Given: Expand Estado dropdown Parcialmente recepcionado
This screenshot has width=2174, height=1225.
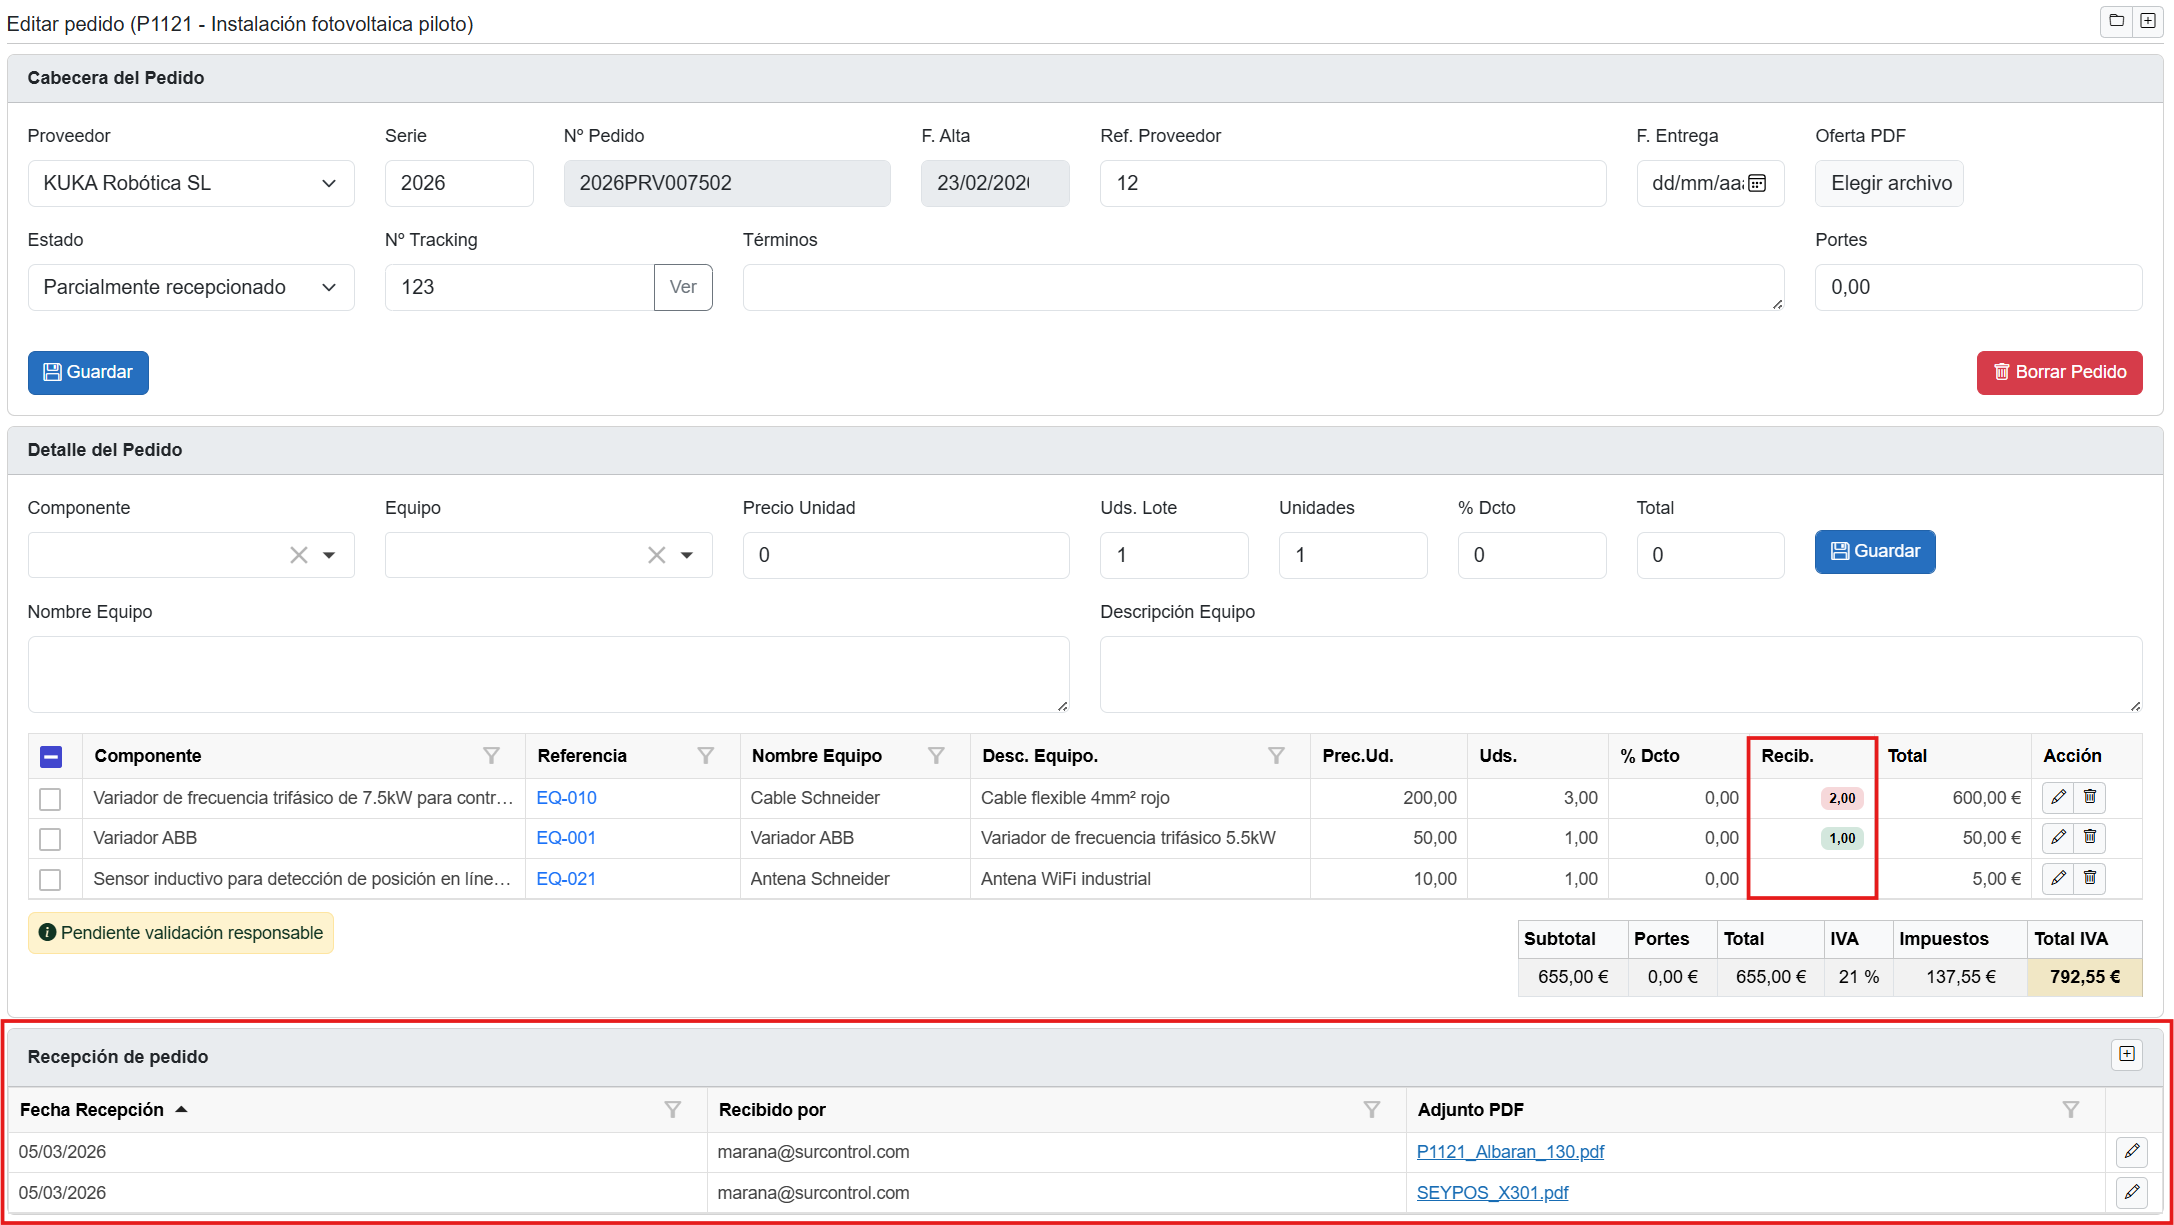Looking at the screenshot, I should [190, 287].
